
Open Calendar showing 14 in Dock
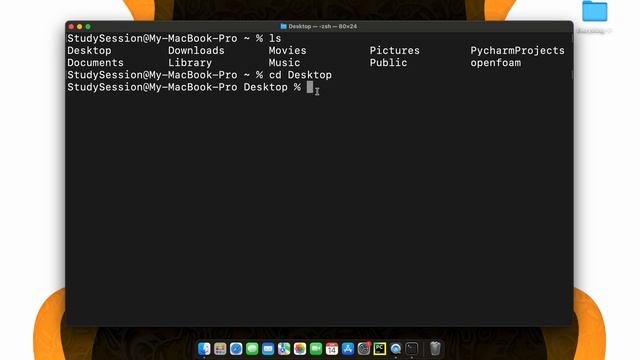pyautogui.click(x=332, y=349)
